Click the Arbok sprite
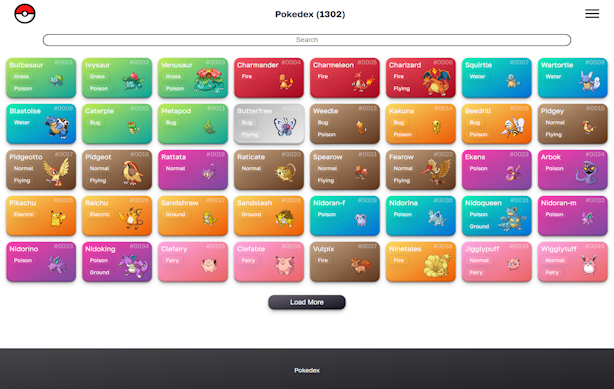Image resolution: width=614 pixels, height=389 pixels. tap(587, 172)
